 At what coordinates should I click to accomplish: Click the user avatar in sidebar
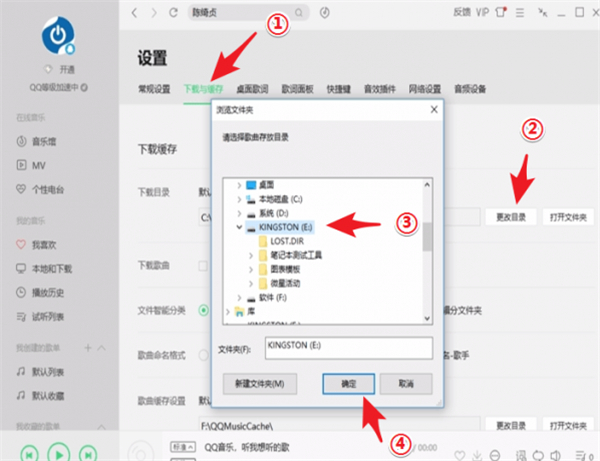click(x=58, y=35)
